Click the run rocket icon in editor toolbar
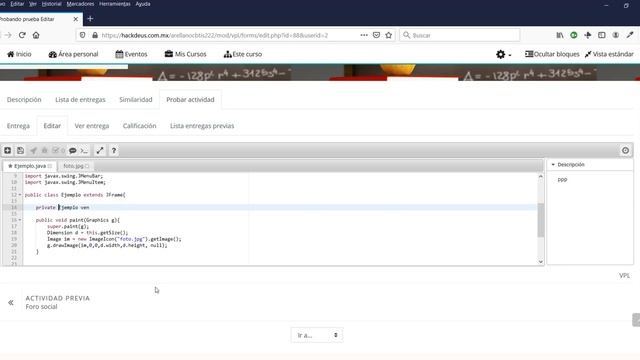The width and height of the screenshot is (640, 360). 33,151
